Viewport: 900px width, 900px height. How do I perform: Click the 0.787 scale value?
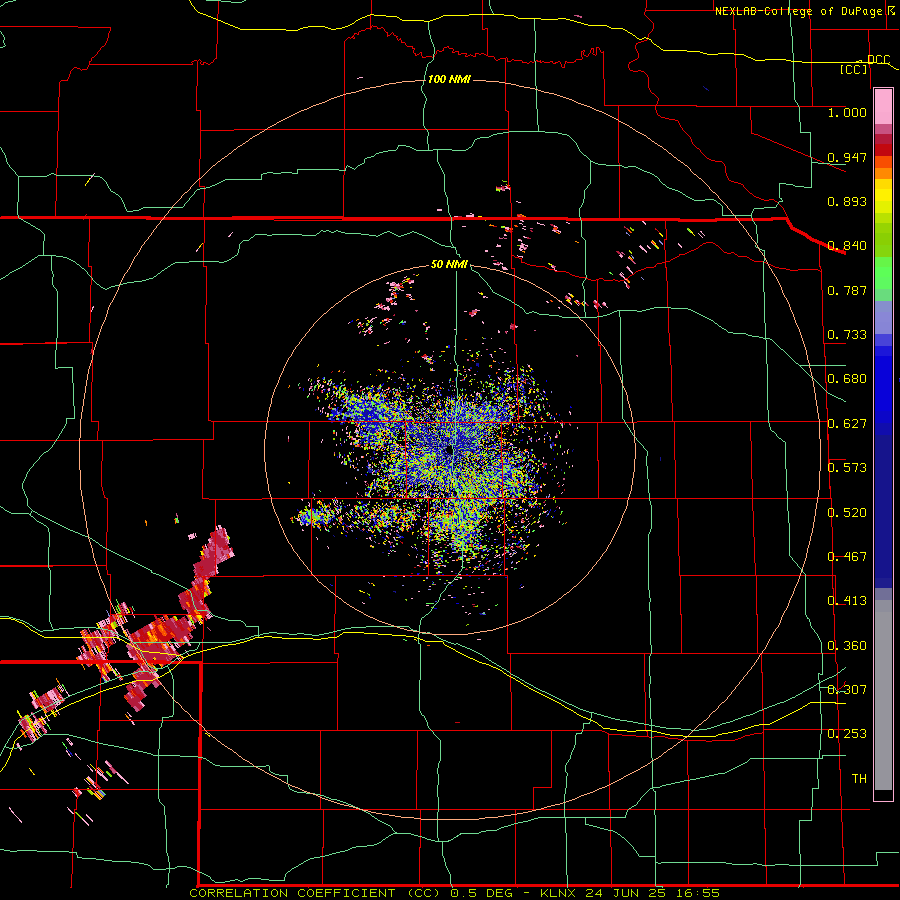pos(847,290)
